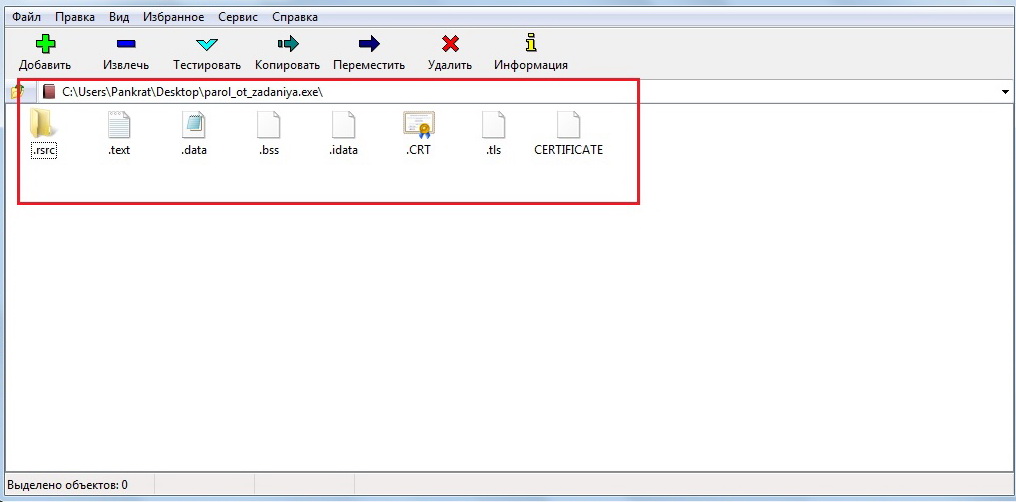Click the .rsrc file name text

tap(44, 150)
